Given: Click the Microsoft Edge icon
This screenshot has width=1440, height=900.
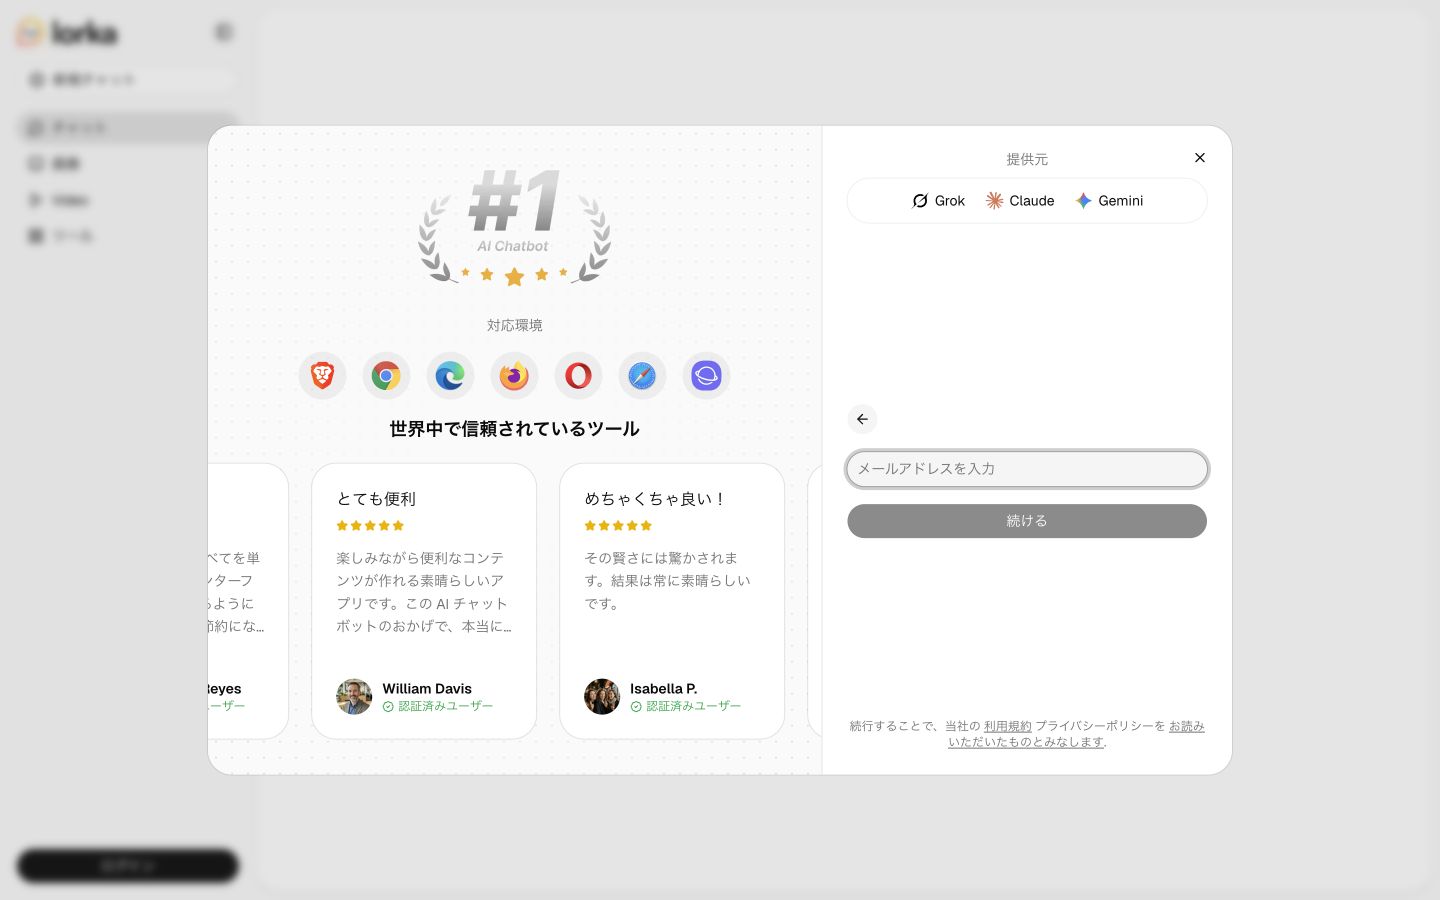Looking at the screenshot, I should [450, 376].
